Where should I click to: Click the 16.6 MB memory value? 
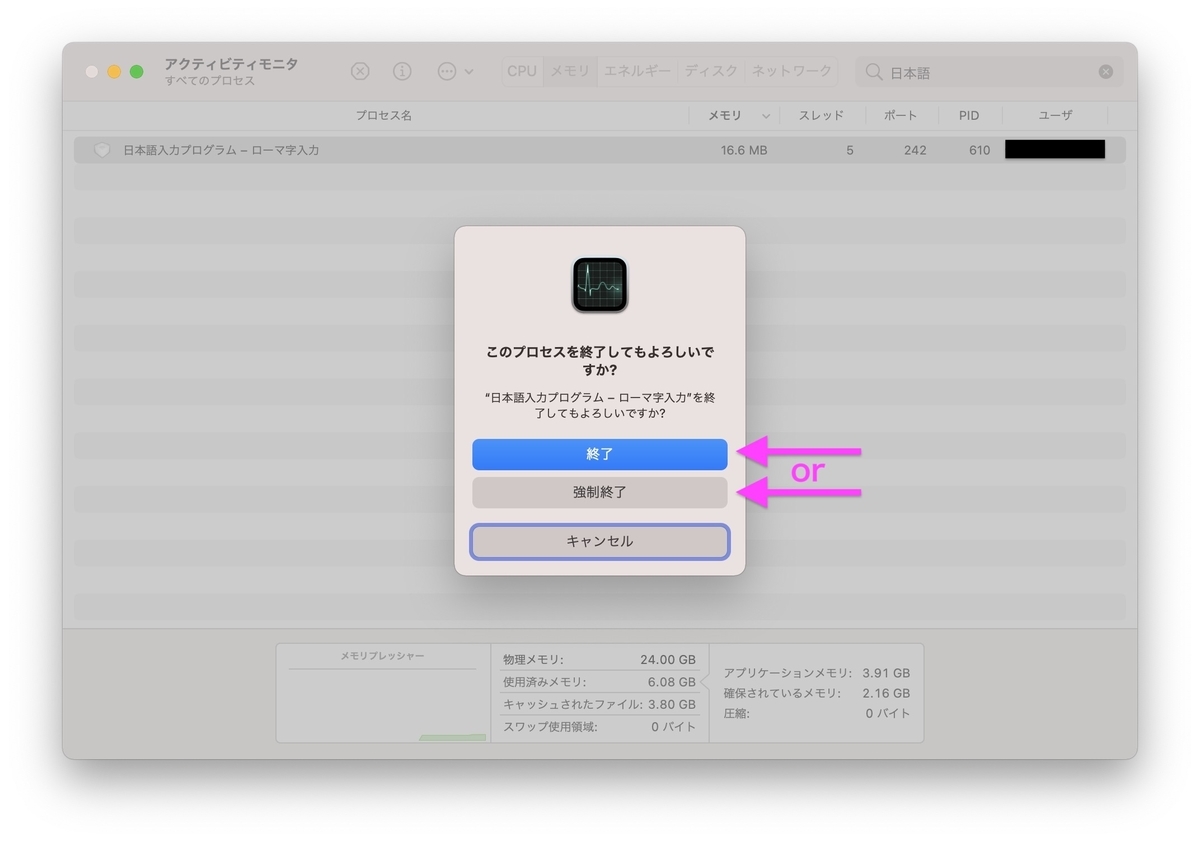click(744, 150)
